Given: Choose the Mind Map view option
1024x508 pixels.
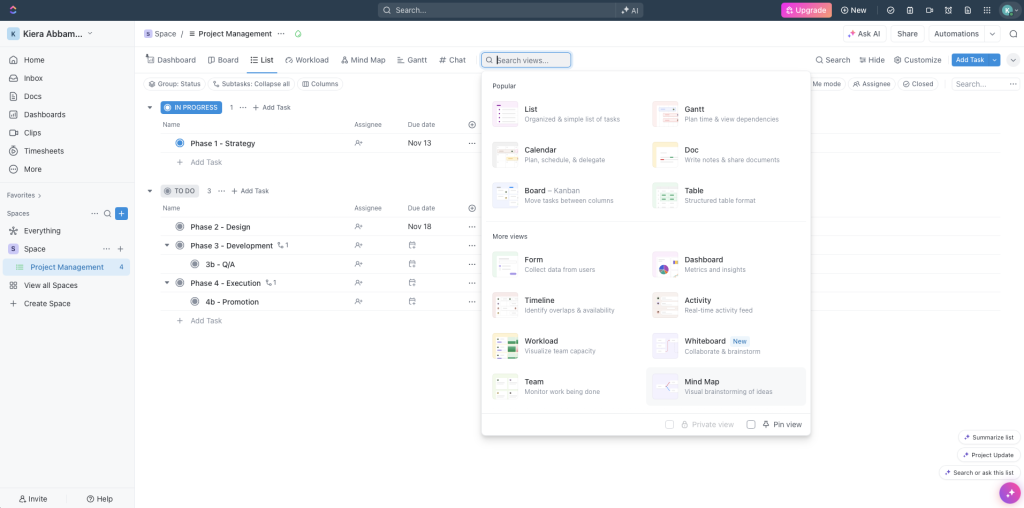Looking at the screenshot, I should click(x=726, y=387).
